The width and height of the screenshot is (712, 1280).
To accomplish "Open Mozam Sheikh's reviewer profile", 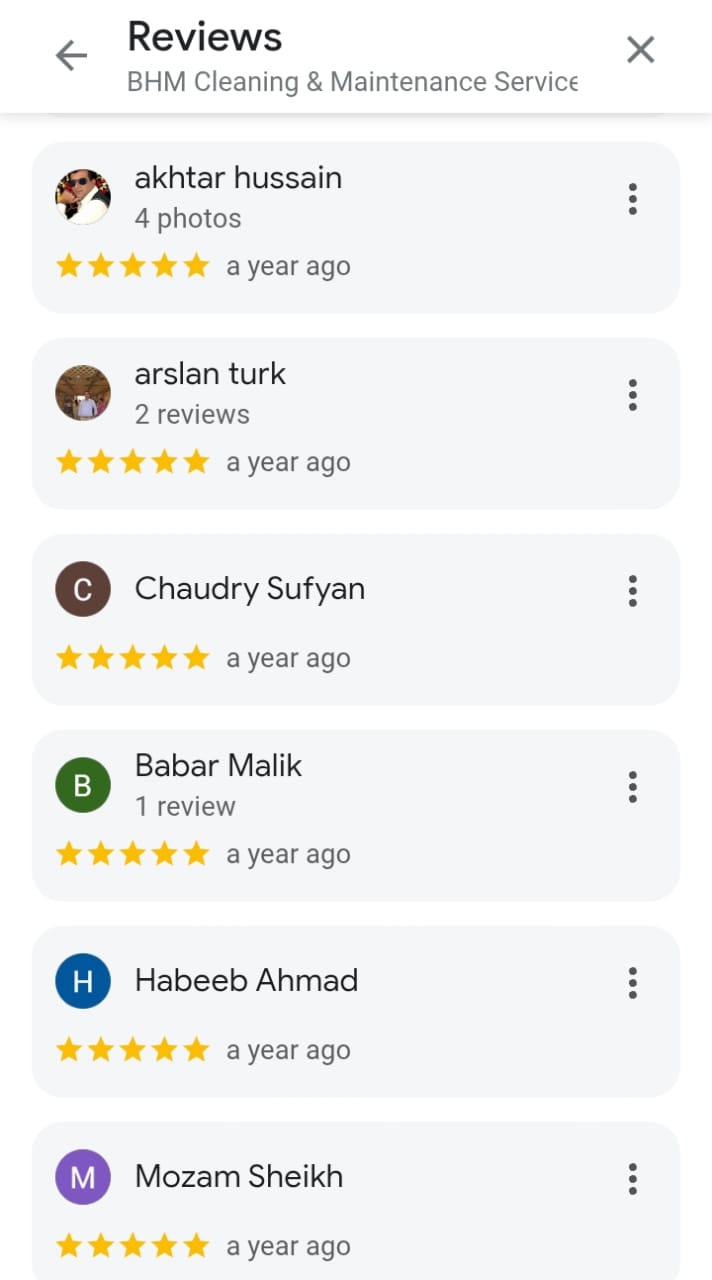I will (x=238, y=1177).
